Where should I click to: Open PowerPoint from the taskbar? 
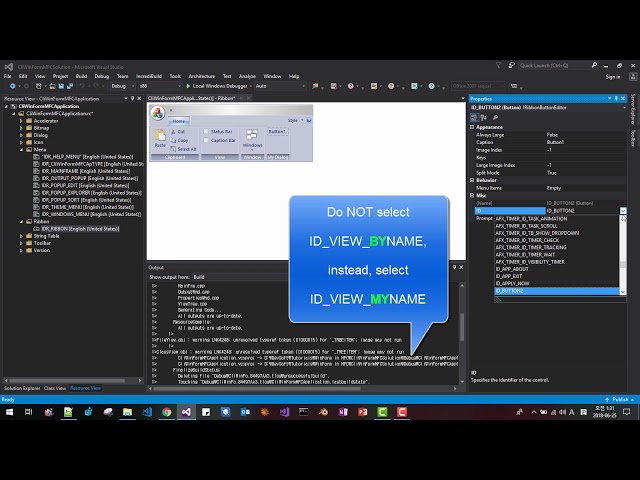click(x=362, y=412)
